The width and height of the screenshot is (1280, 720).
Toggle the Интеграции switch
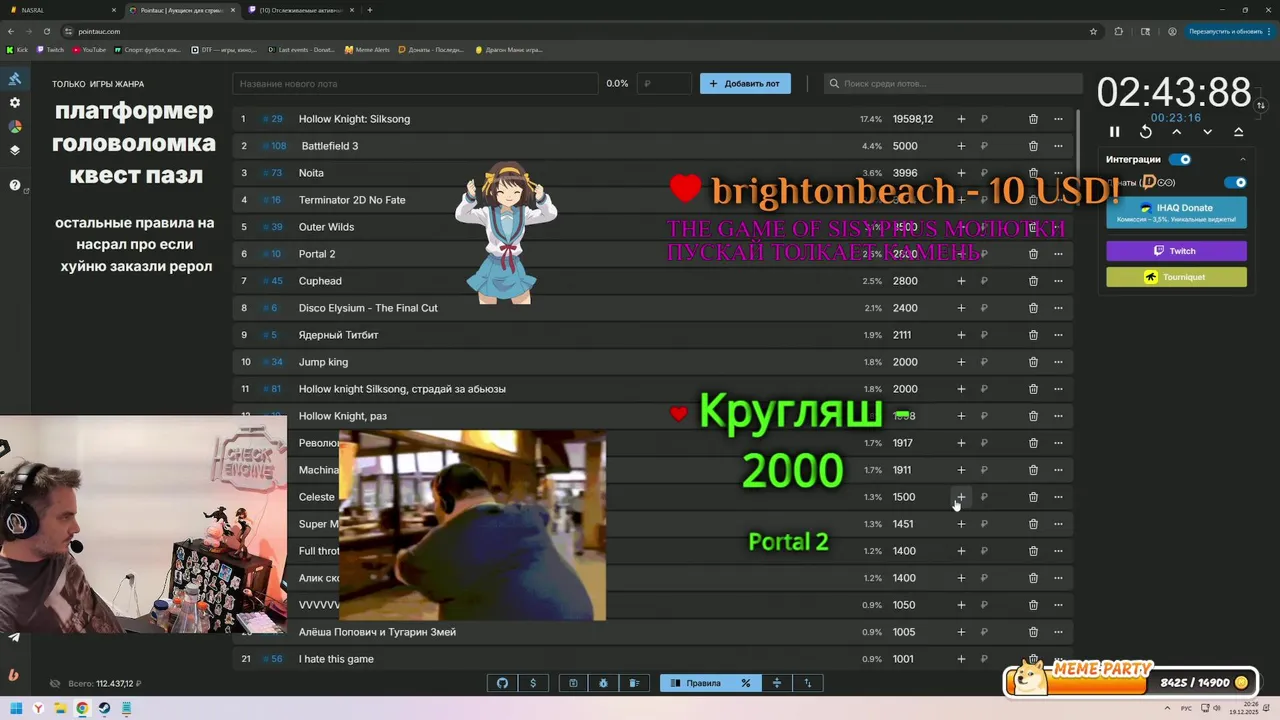(x=1181, y=159)
